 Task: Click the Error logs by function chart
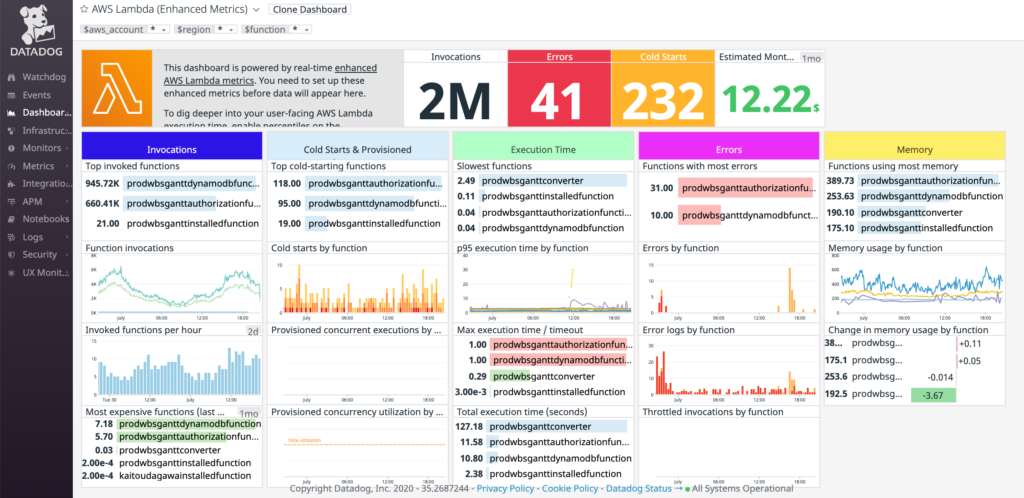pos(729,370)
